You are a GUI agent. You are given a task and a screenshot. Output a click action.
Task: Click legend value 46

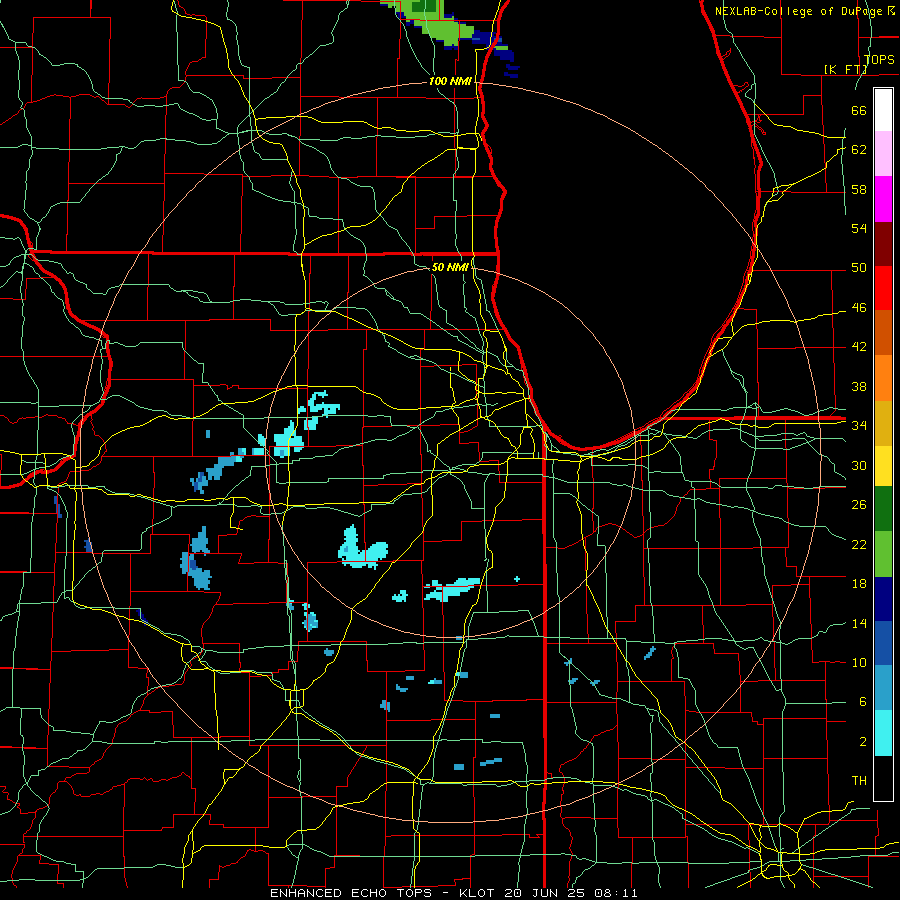tap(859, 308)
